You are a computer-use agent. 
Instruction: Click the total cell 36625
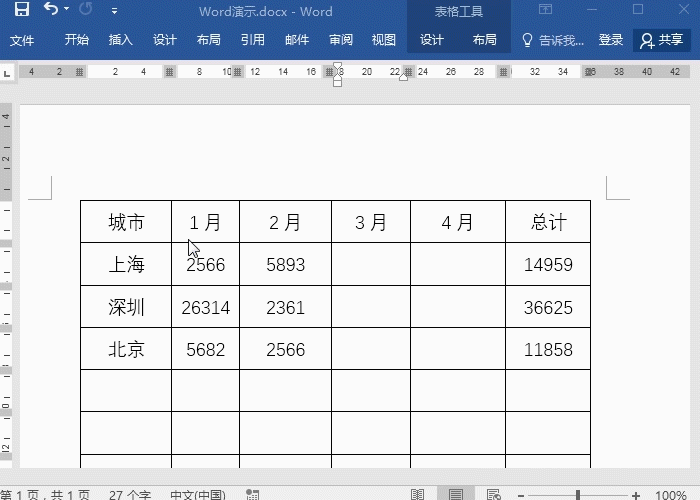548,307
